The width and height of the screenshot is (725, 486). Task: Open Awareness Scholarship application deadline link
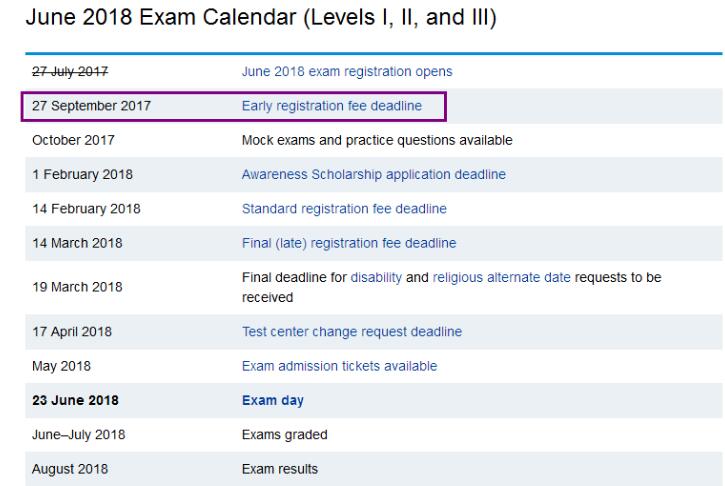click(x=373, y=174)
